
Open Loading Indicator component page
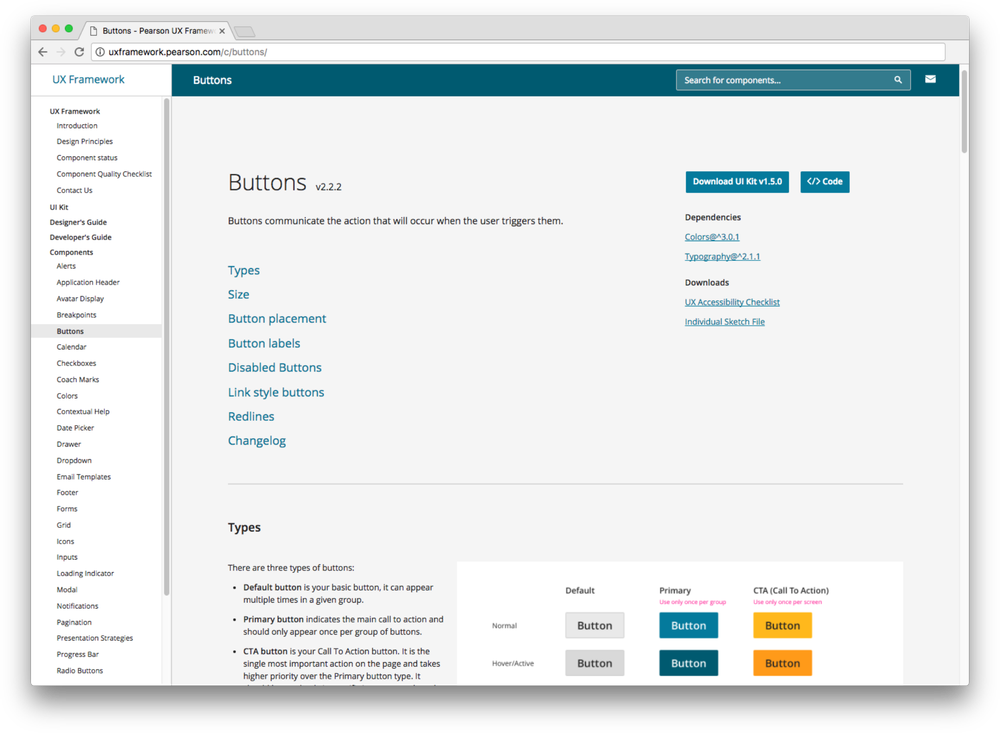(x=85, y=574)
